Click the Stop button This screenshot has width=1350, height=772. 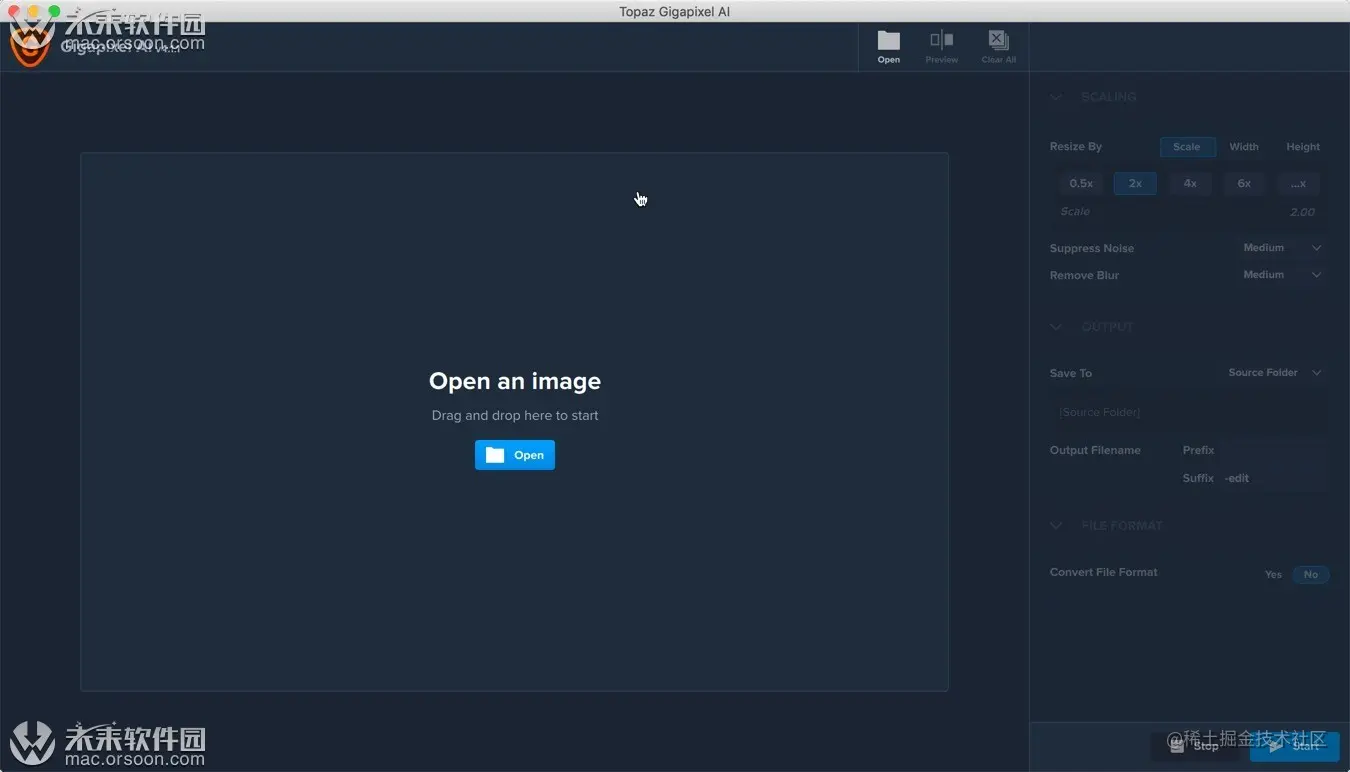click(1196, 746)
